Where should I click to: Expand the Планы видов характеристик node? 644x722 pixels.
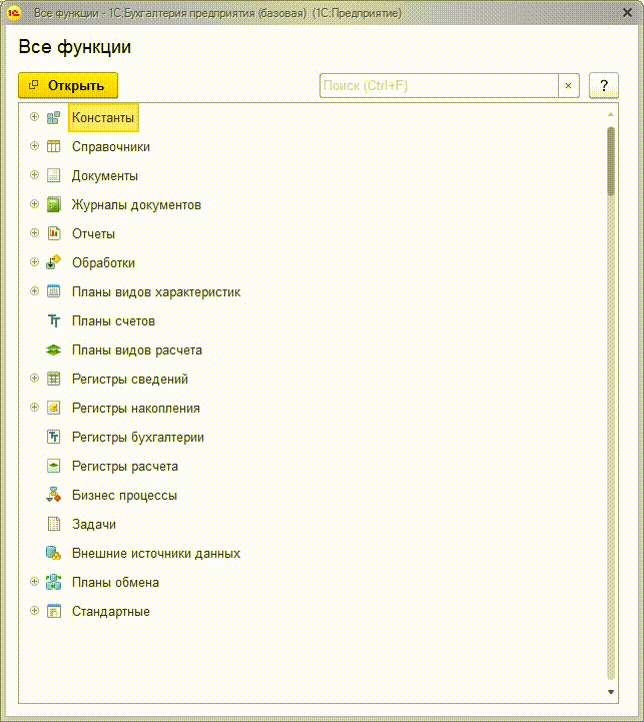pyautogui.click(x=34, y=291)
